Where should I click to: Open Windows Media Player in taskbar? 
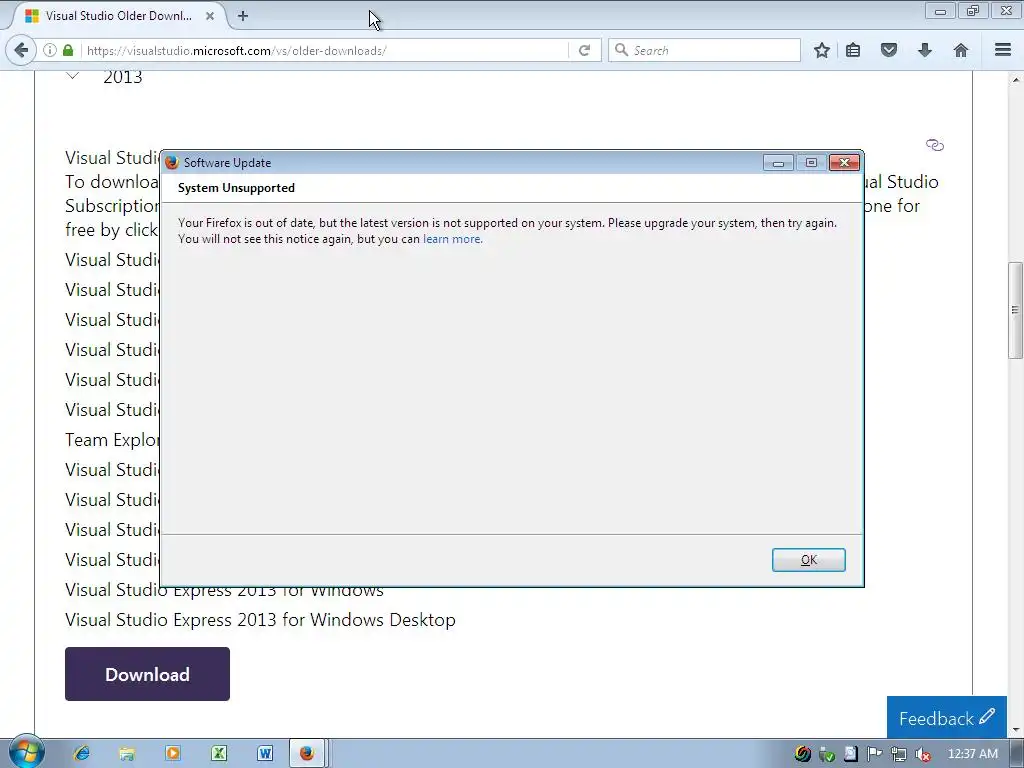[x=173, y=753]
